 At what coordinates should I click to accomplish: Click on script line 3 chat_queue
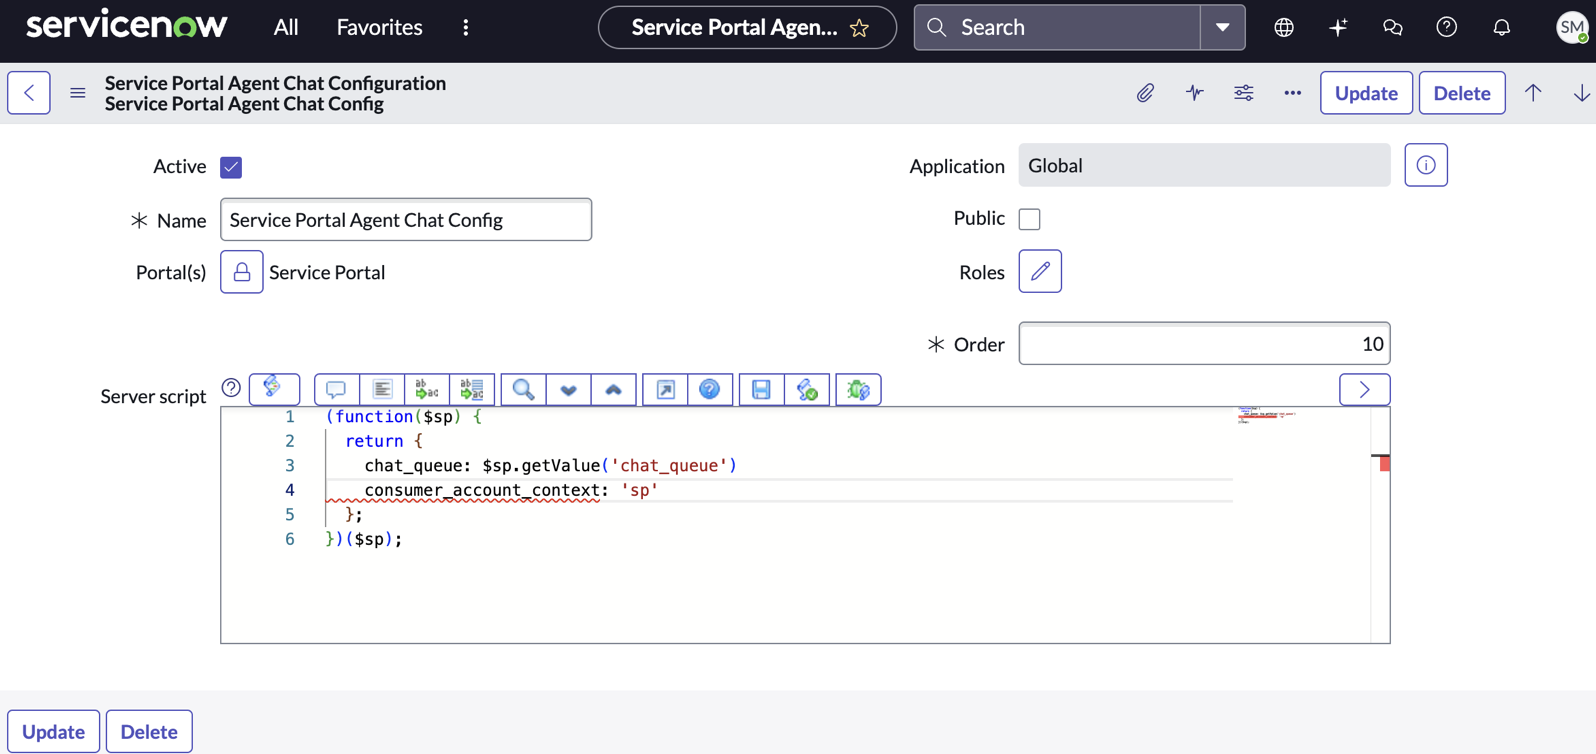(550, 465)
